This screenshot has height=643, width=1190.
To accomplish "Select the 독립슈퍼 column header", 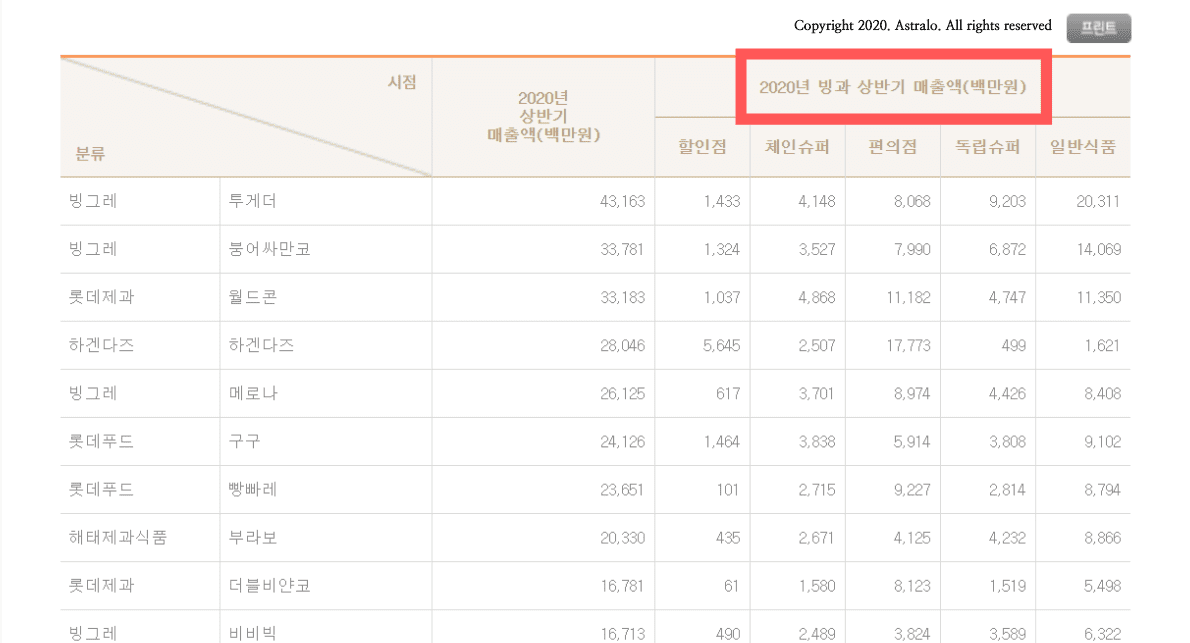I will pos(987,147).
